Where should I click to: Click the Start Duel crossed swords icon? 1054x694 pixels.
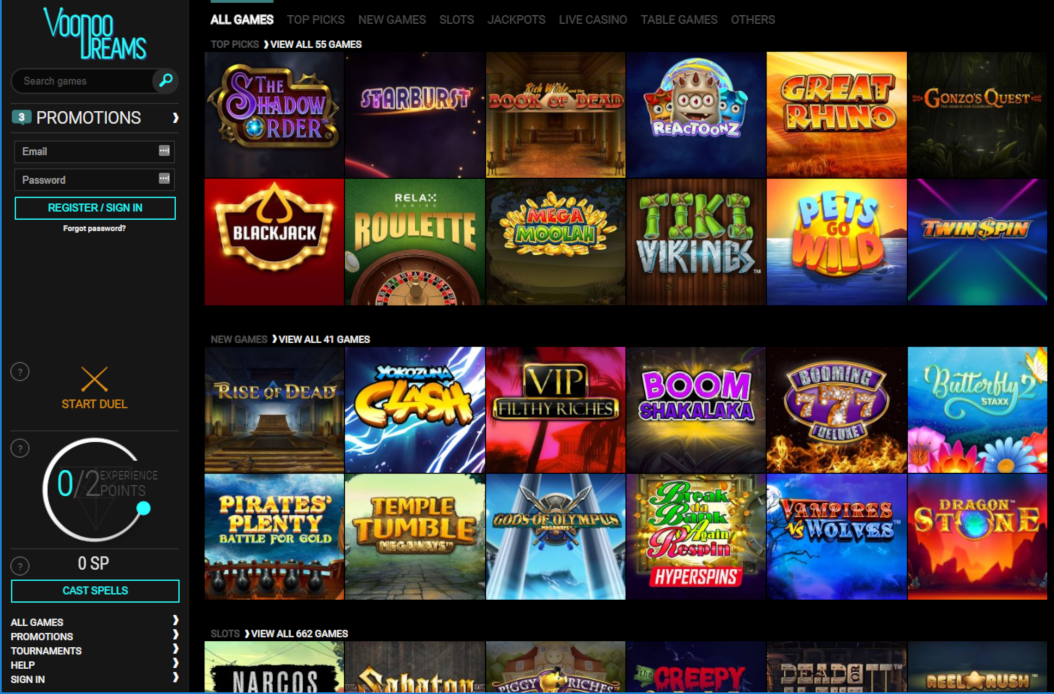[94, 379]
